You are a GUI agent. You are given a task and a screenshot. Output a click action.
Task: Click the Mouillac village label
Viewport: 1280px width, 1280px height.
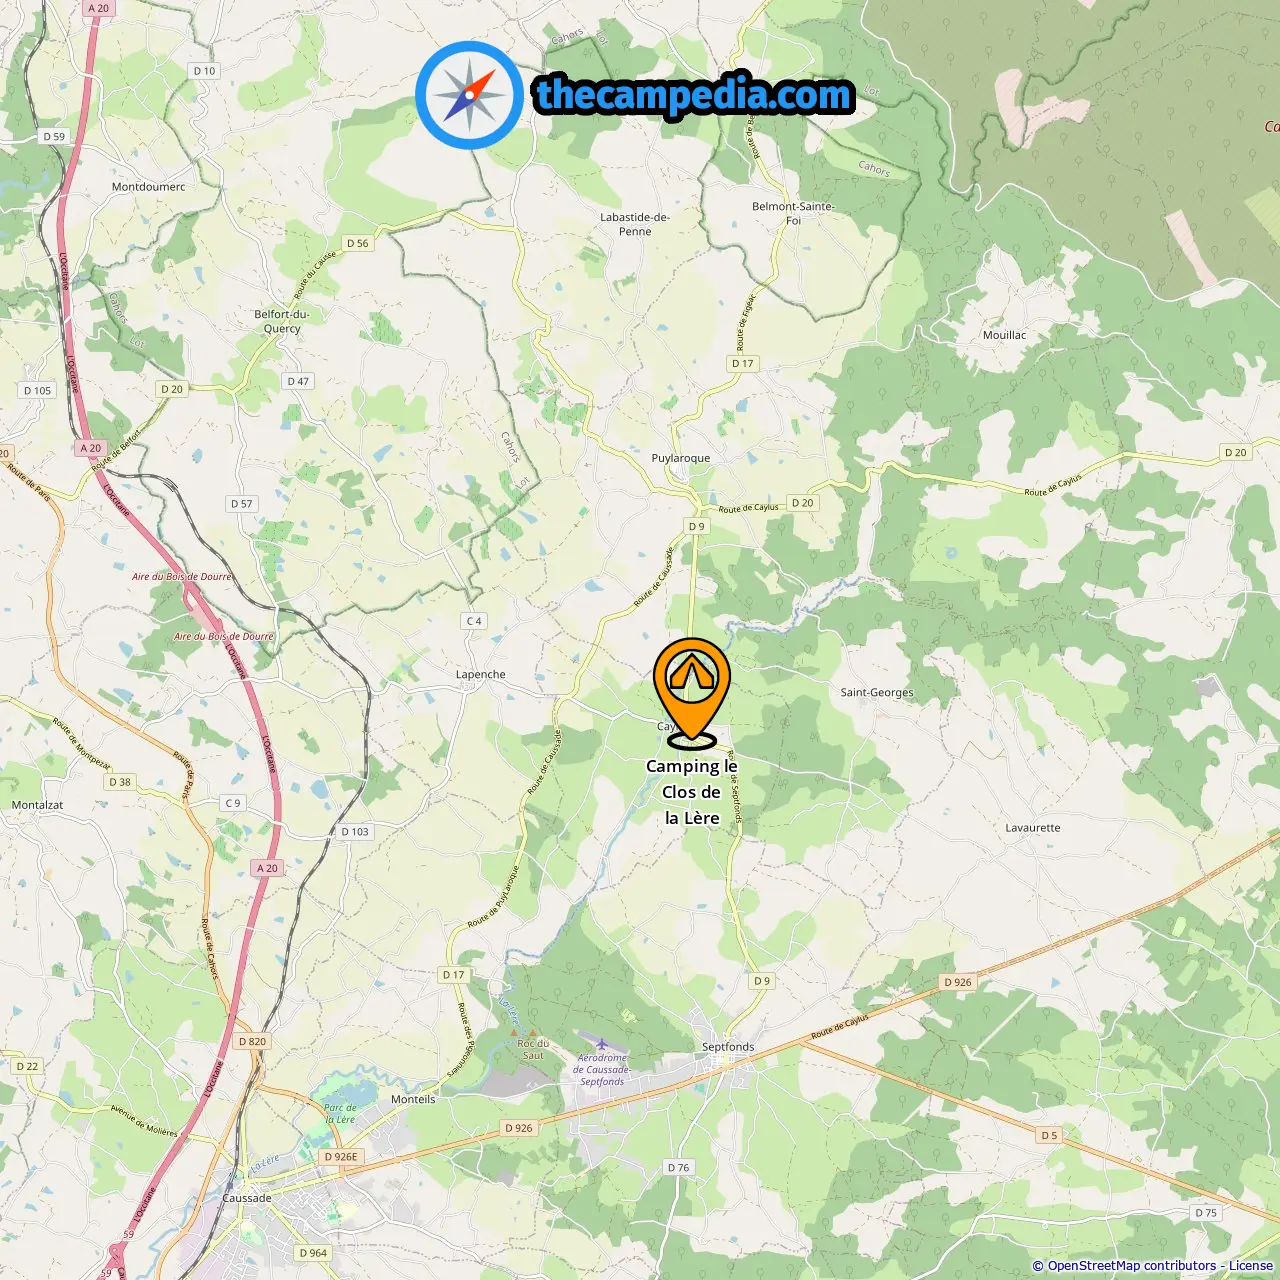[1005, 335]
